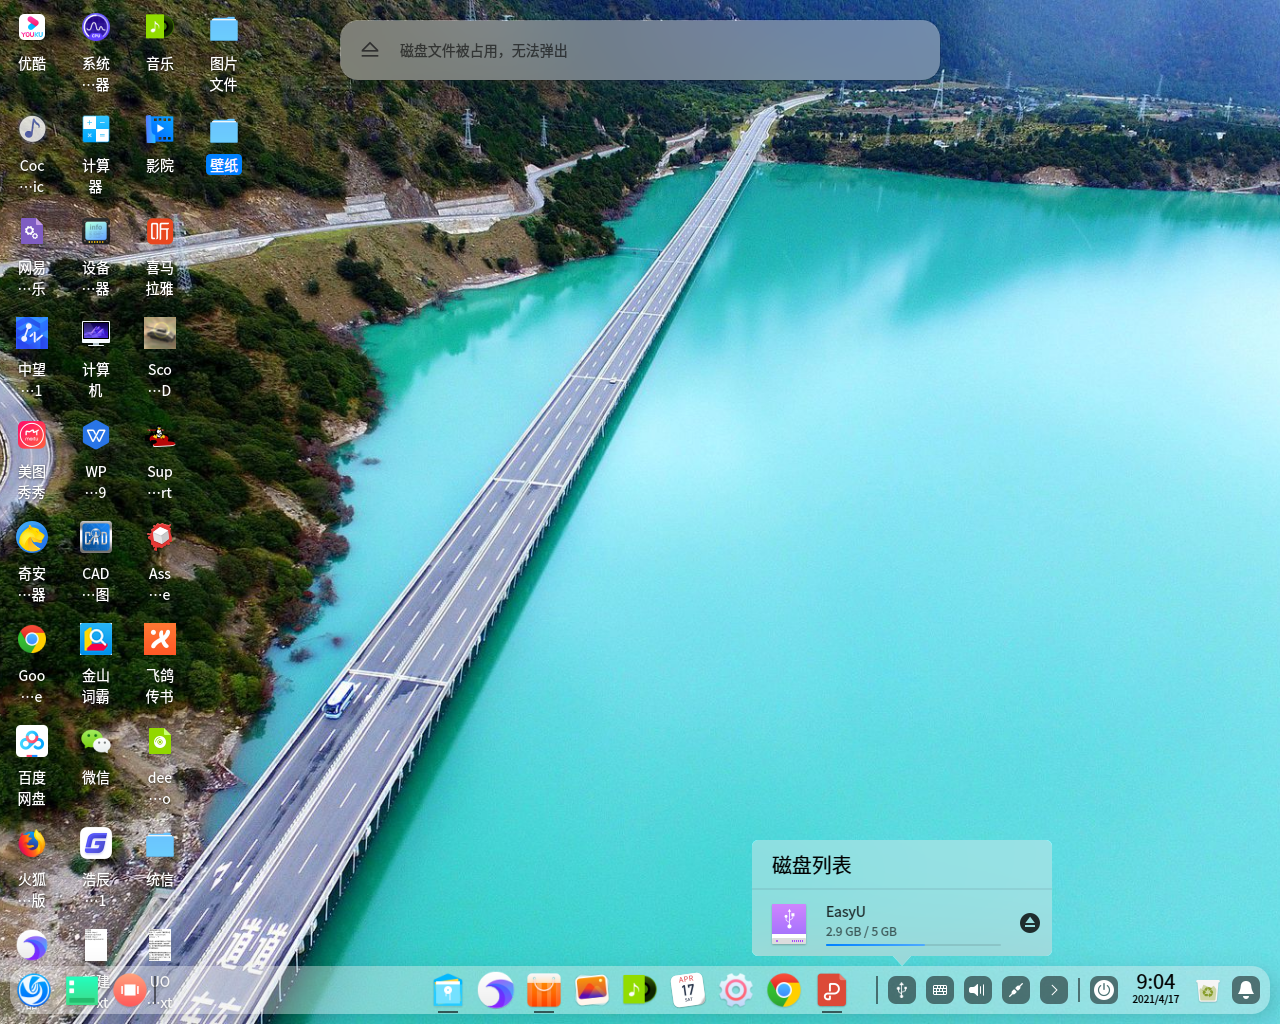Open the Trash in the dock
Viewport: 1280px width, 1024px height.
coord(1208,990)
